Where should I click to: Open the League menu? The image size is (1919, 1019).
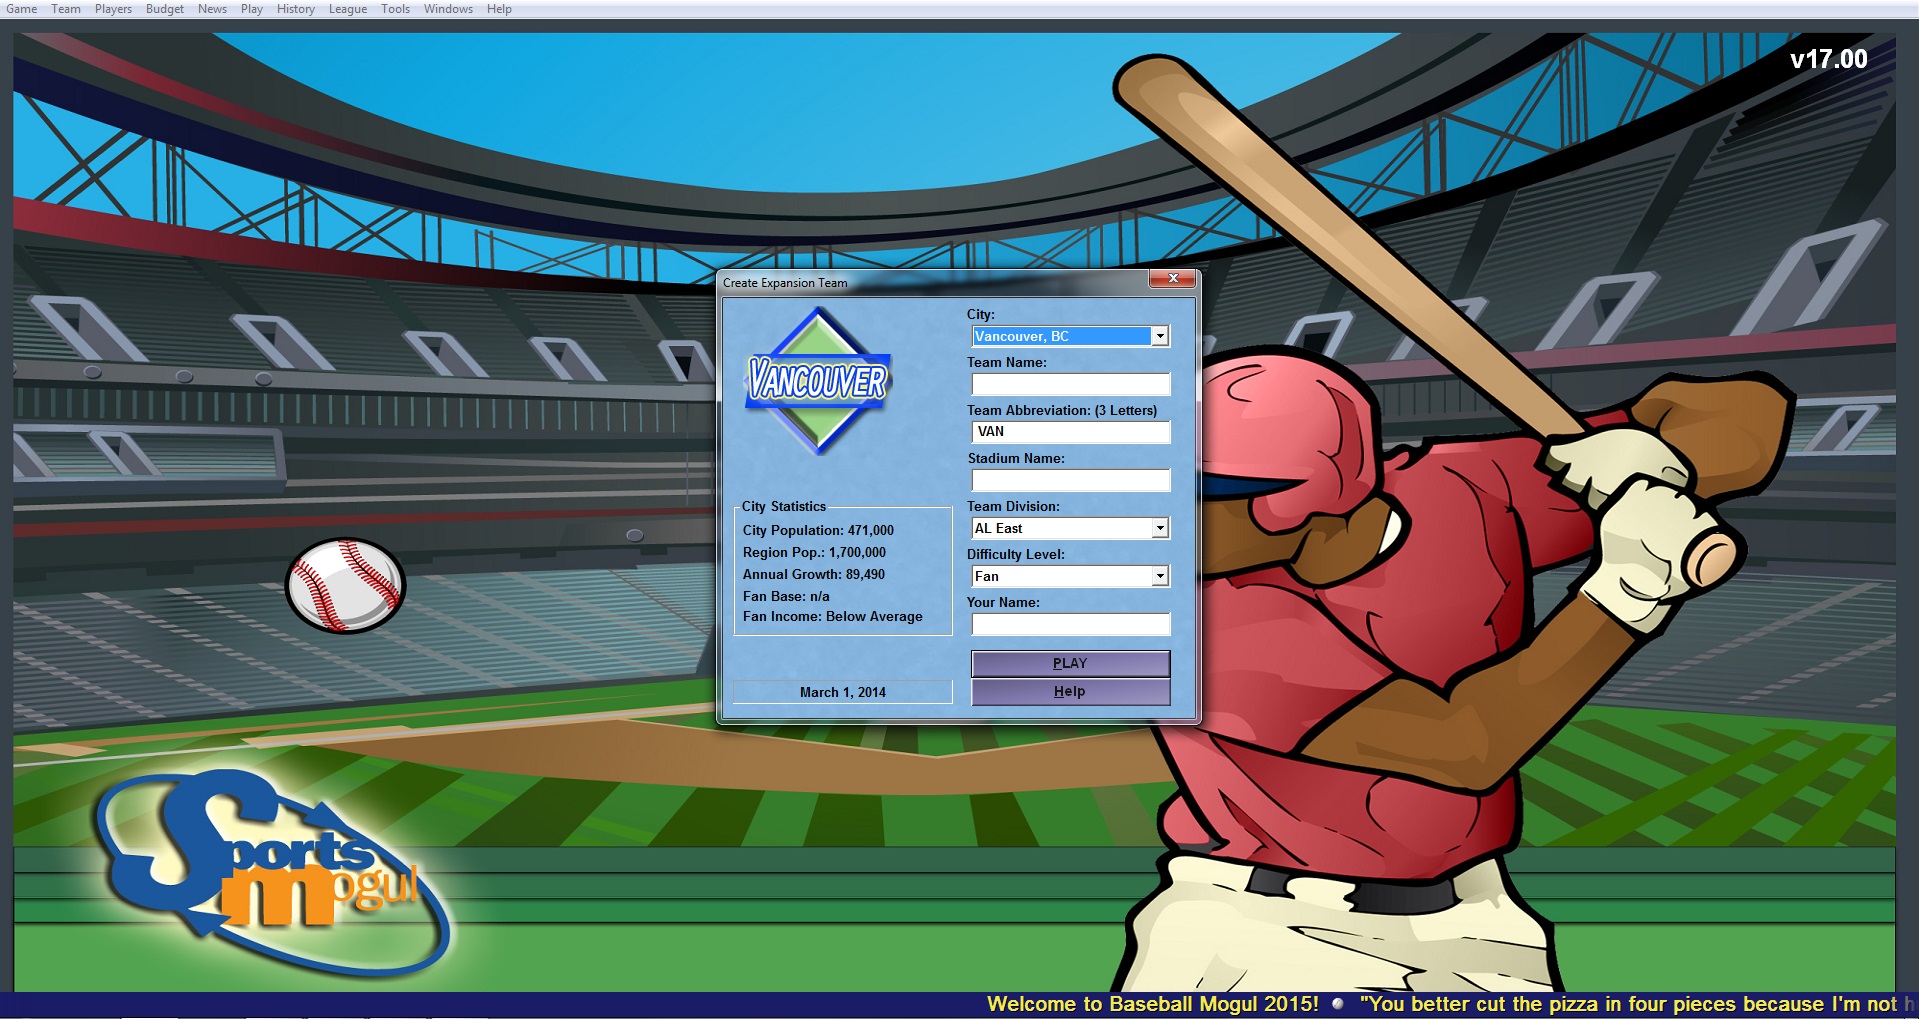click(347, 8)
